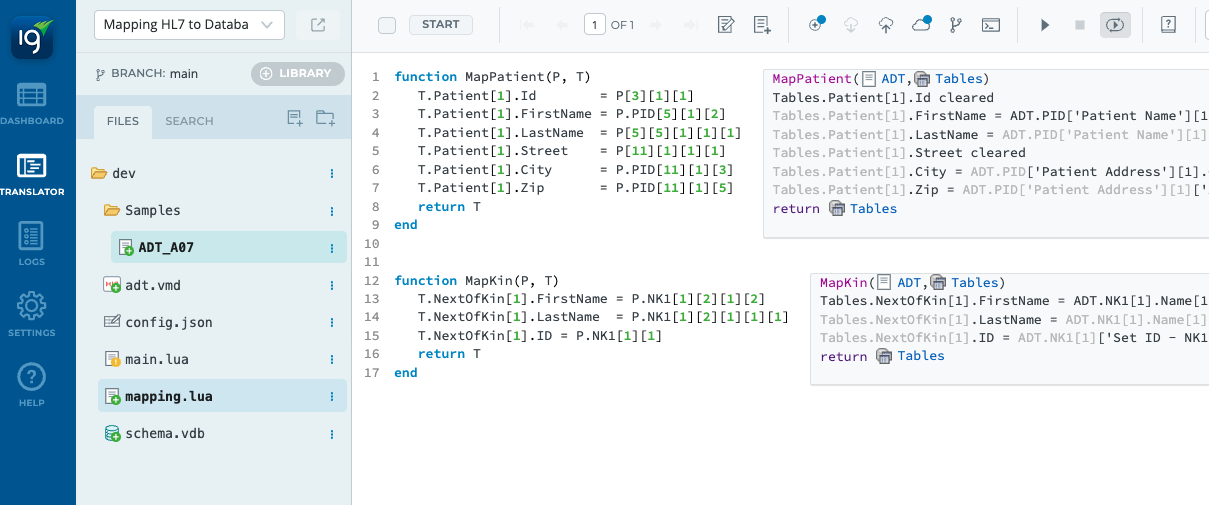1209x505 pixels.
Task: Tick the checkbox next to START
Action: click(x=387, y=25)
